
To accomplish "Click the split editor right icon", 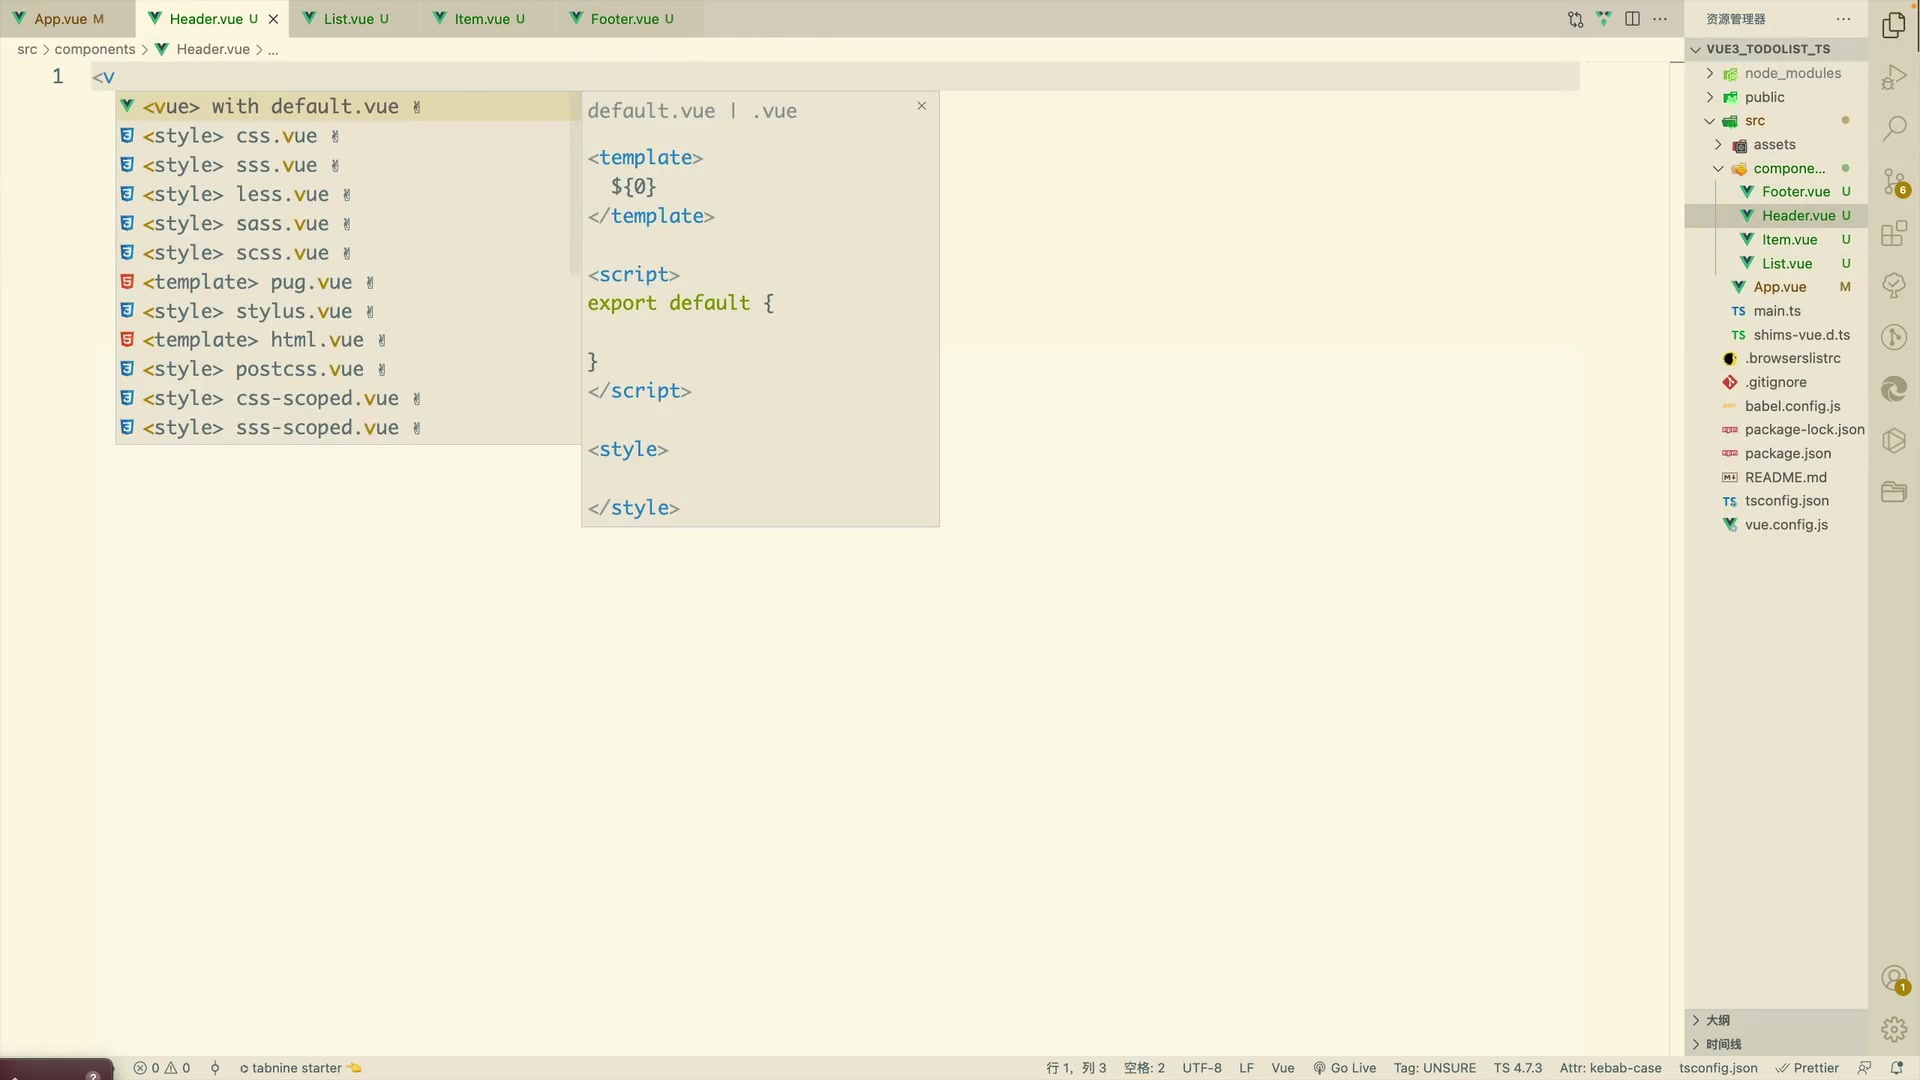I will pos(1632,19).
